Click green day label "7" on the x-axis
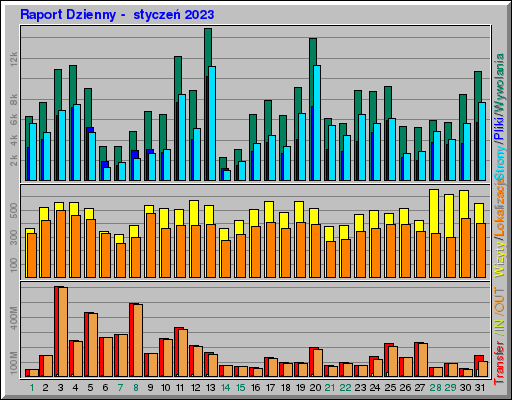The image size is (512, 400). (120, 388)
